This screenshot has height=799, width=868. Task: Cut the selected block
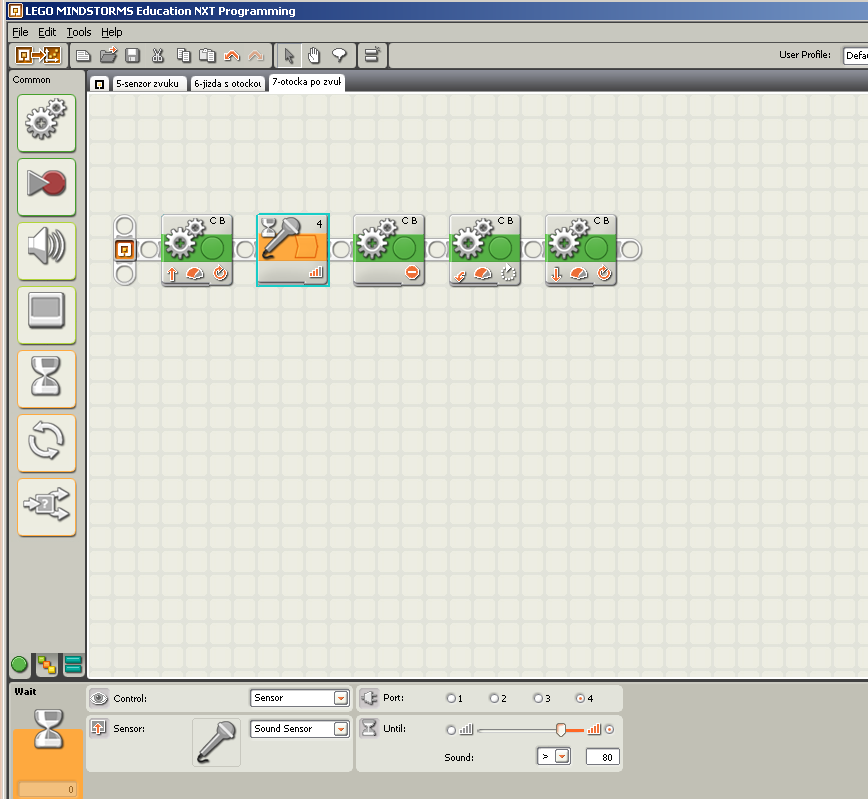click(x=158, y=55)
